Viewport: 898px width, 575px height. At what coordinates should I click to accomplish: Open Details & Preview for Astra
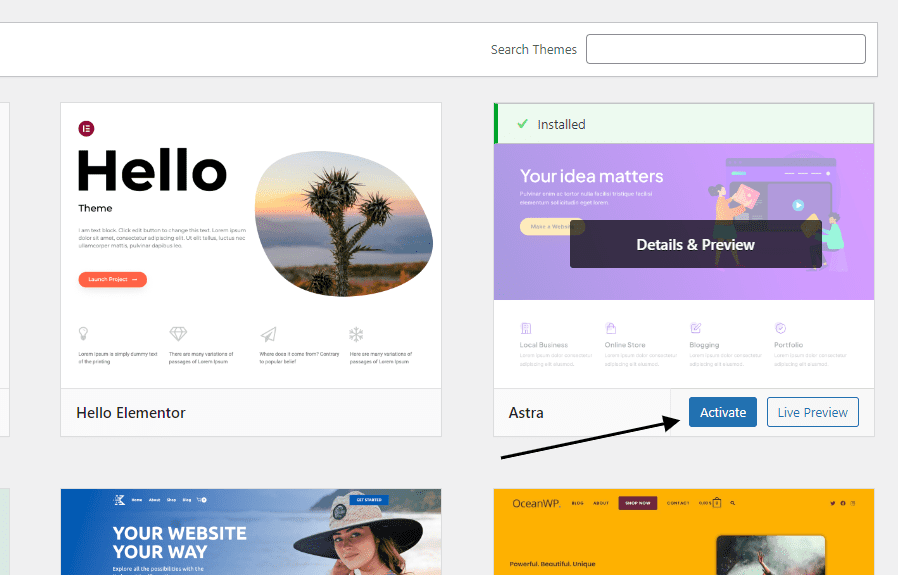(x=695, y=245)
